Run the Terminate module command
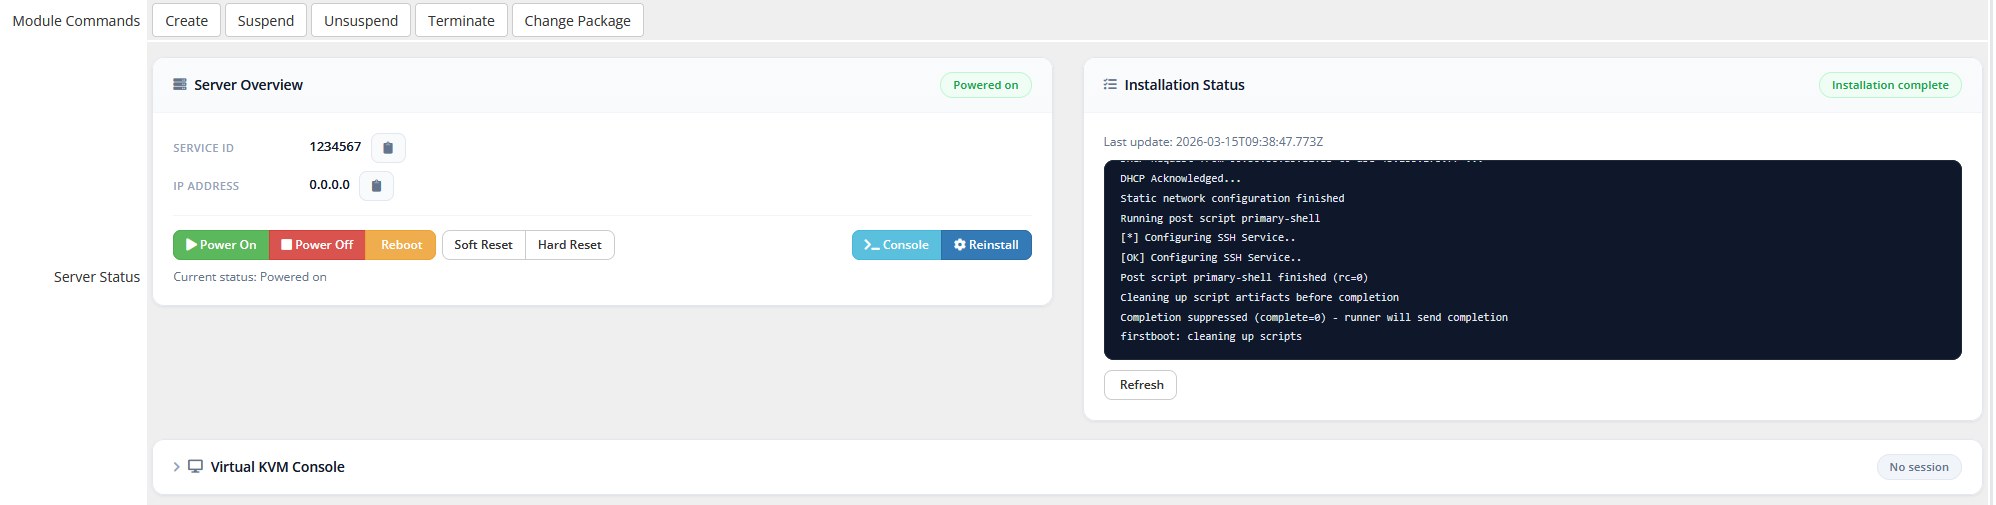This screenshot has width=1996, height=505. (461, 20)
